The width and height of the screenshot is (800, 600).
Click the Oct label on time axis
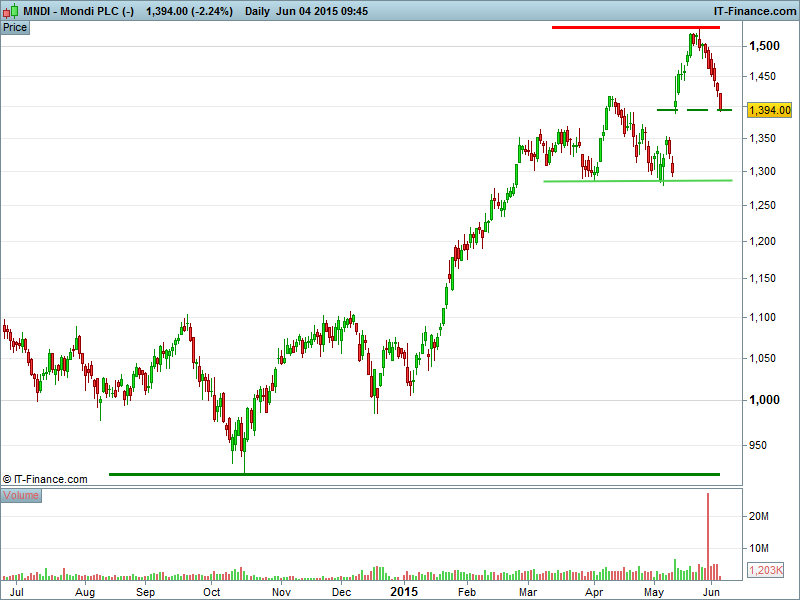pos(211,592)
